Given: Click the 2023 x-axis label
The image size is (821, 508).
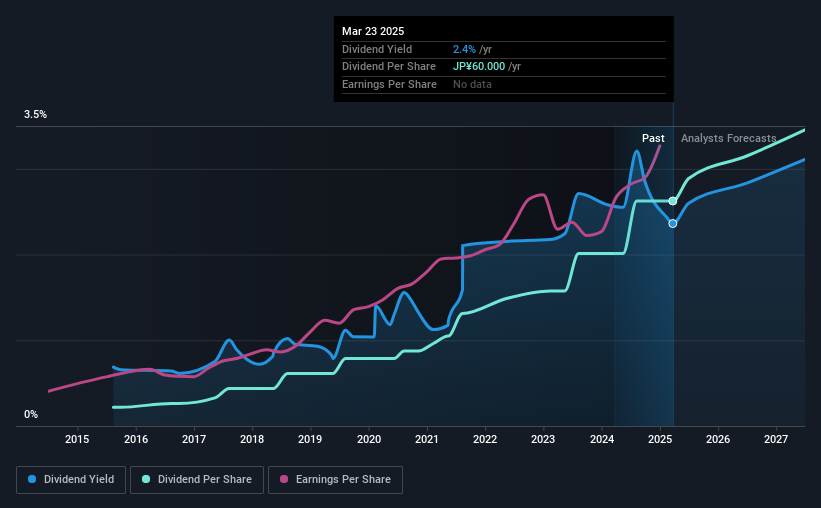Looking at the screenshot, I should coord(543,439).
